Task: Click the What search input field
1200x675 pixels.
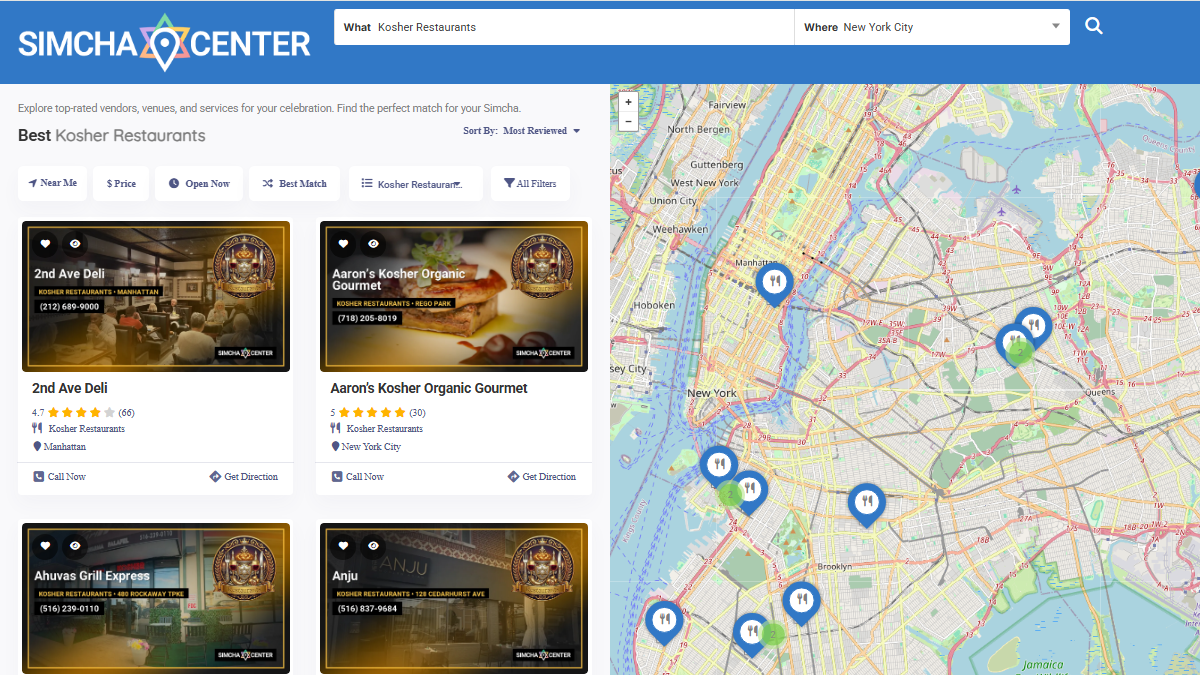Action: pos(564,27)
